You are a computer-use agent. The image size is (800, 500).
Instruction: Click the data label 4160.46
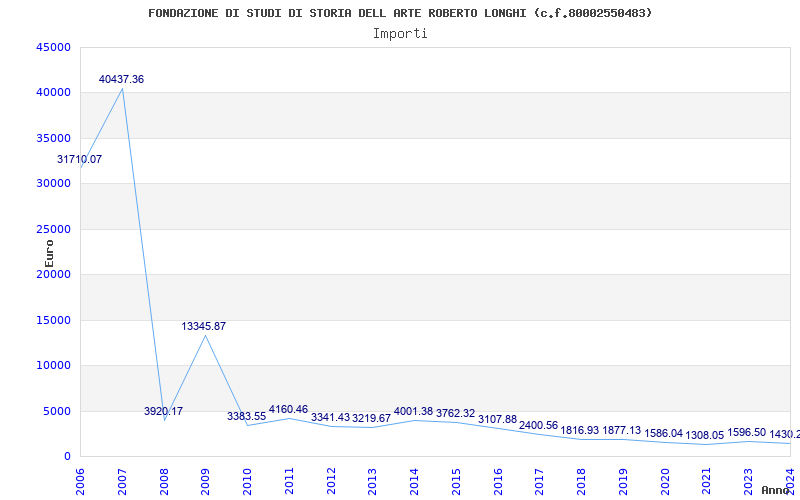(x=288, y=409)
